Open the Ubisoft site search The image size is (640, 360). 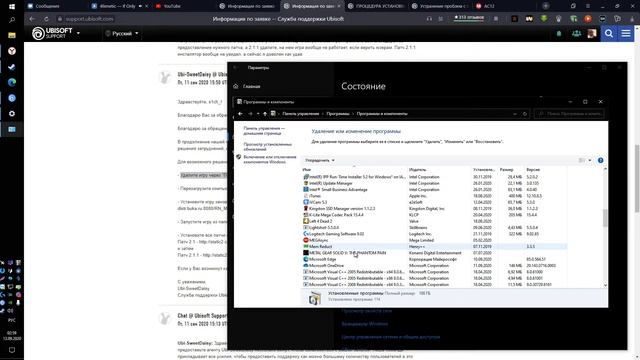[x=609, y=33]
